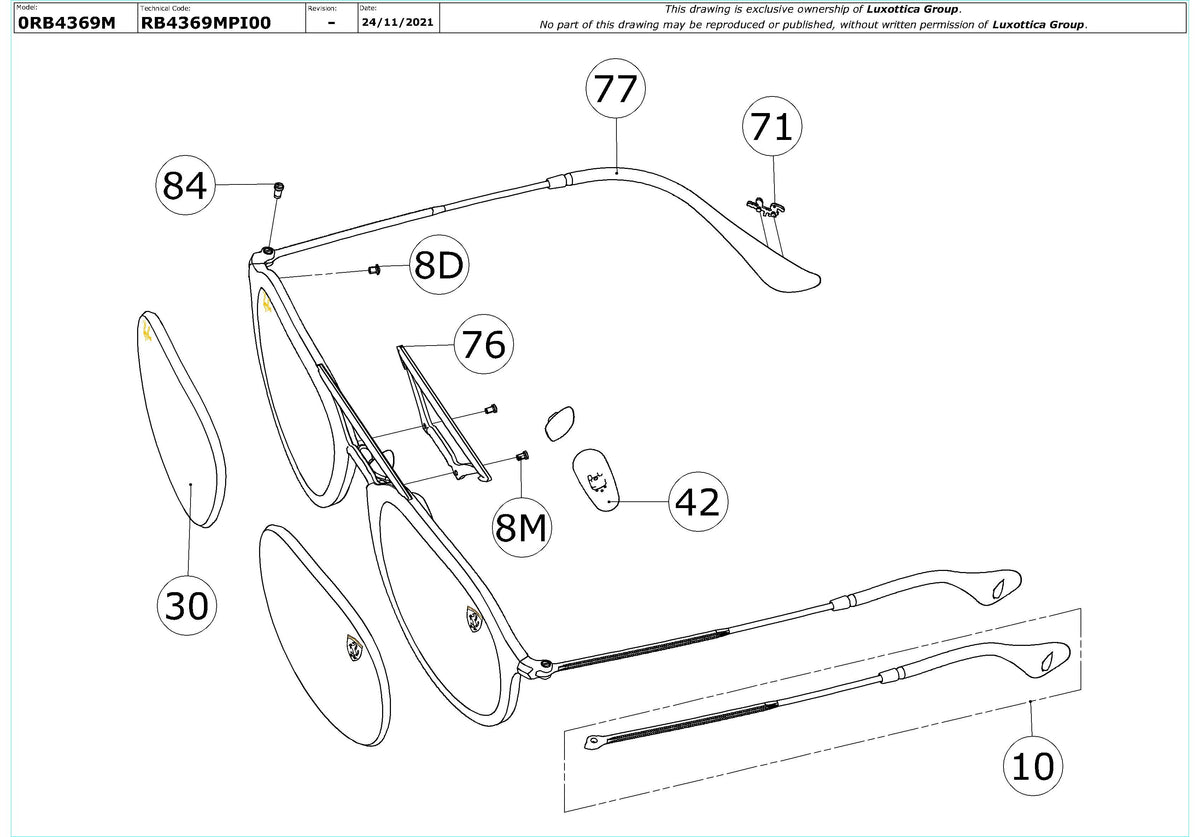
Task: Click the temple tip hook part 71
Action: pos(768,207)
